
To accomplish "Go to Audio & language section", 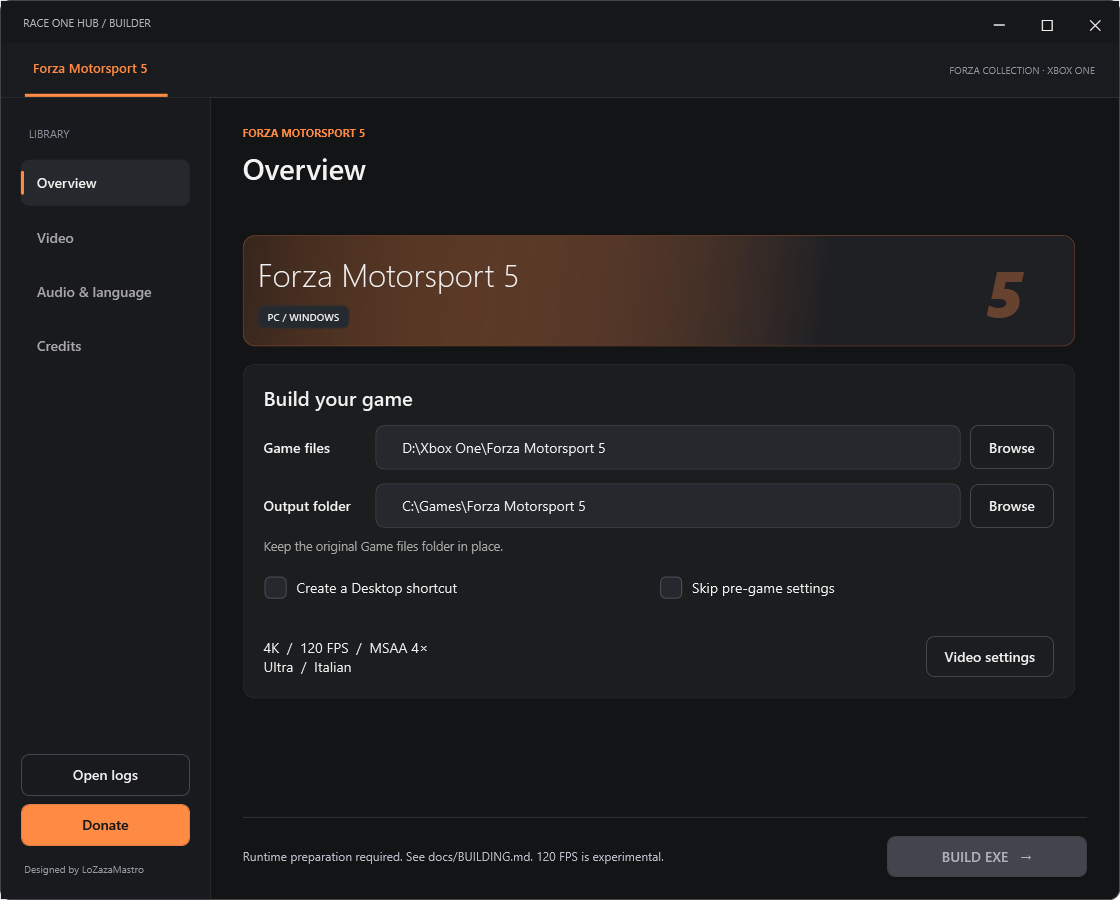I will click(x=105, y=292).
